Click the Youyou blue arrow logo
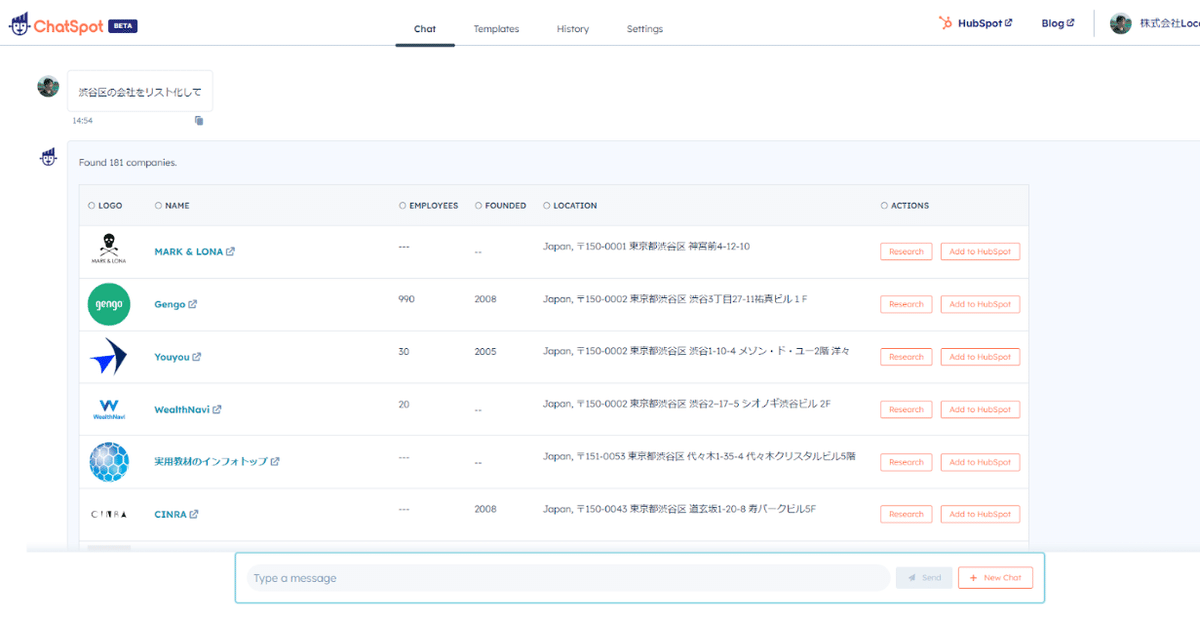 tap(108, 356)
